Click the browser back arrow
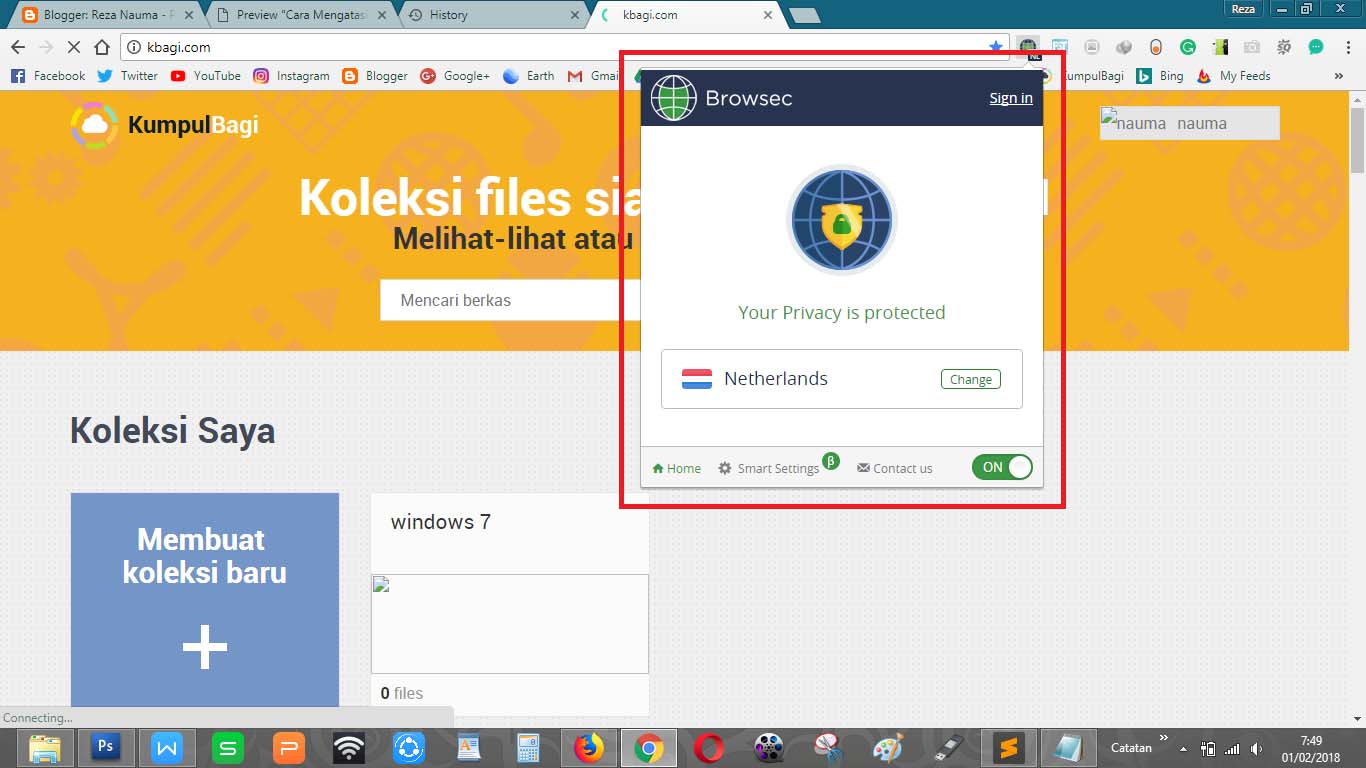1366x768 pixels. tap(17, 47)
